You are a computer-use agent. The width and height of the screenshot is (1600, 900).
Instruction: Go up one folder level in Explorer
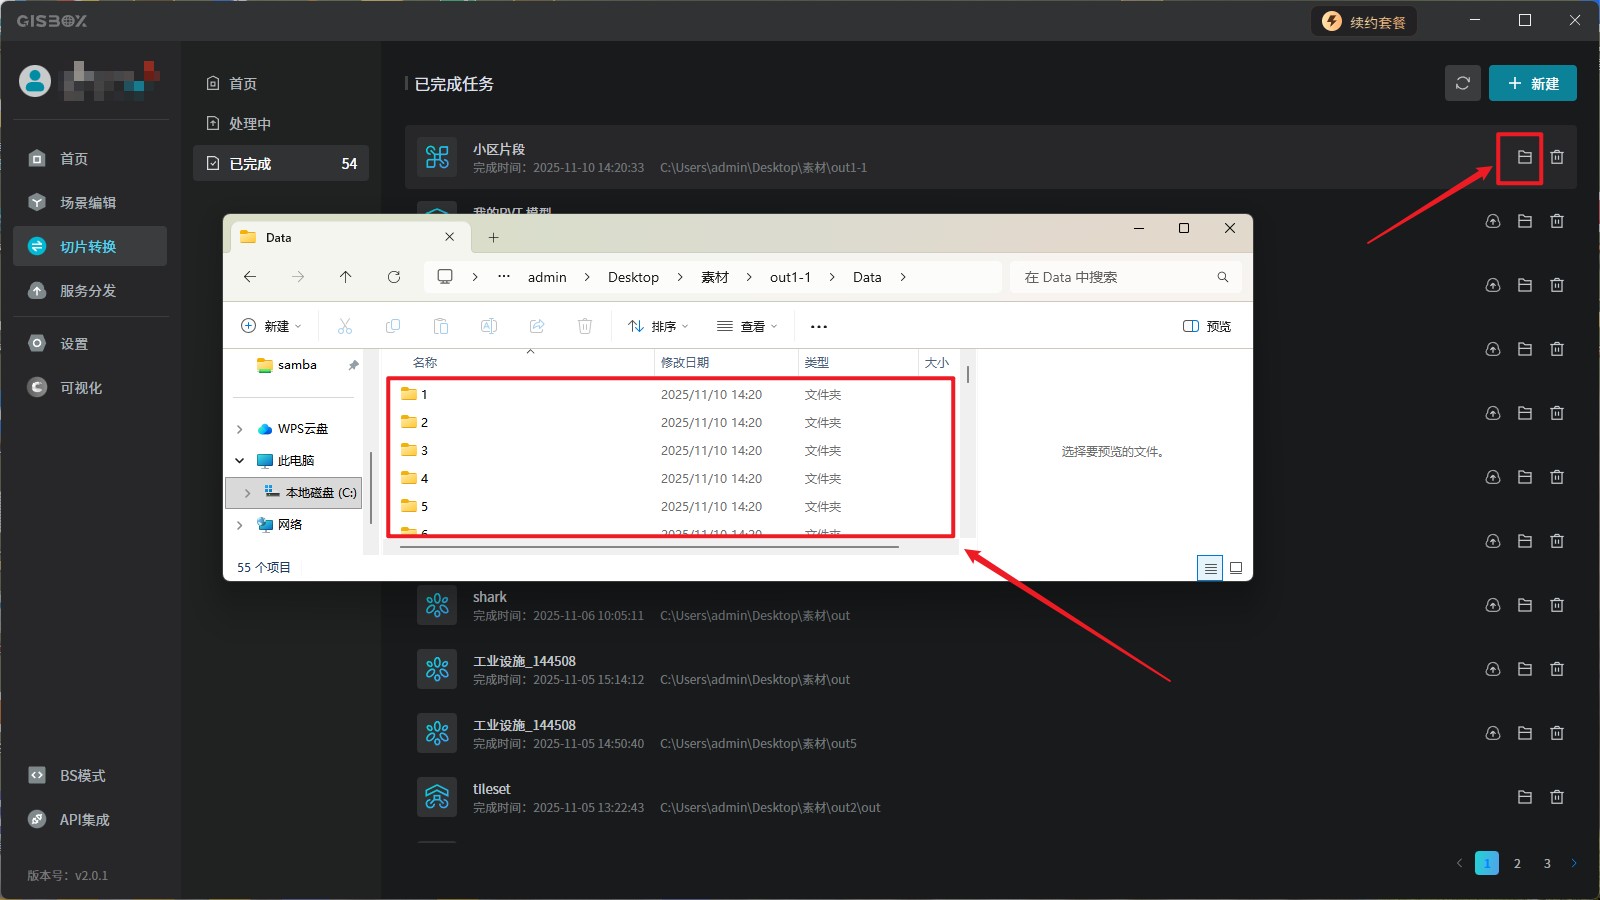tap(345, 277)
